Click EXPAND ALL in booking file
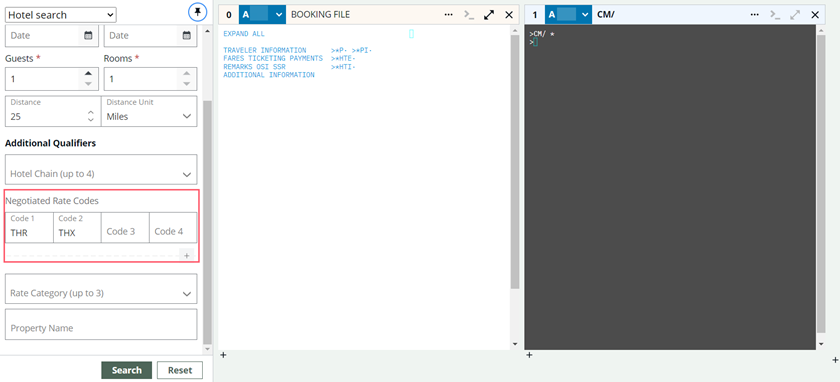Screen dimensions: 840x382 pos(244,34)
